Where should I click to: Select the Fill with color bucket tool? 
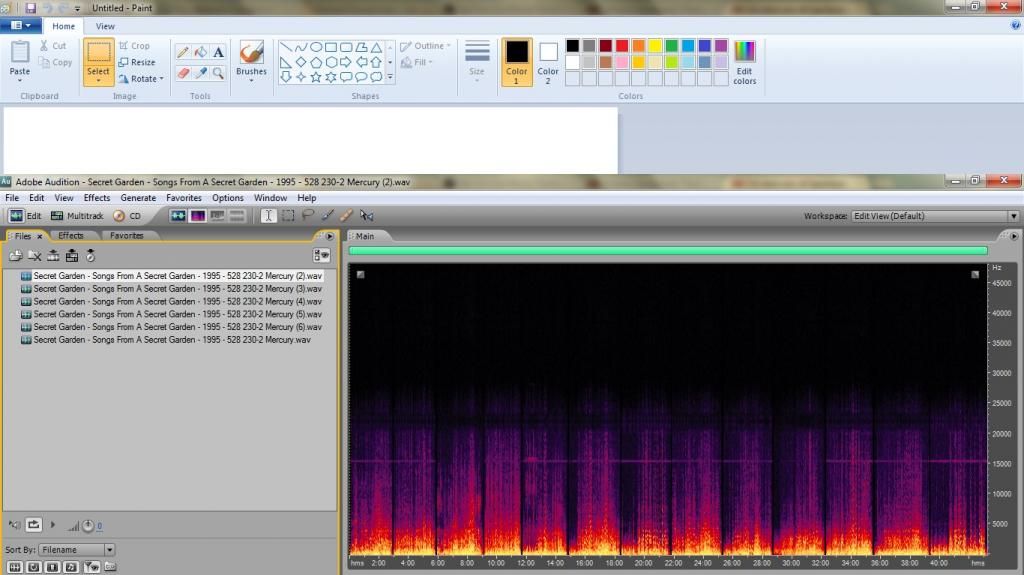click(200, 52)
